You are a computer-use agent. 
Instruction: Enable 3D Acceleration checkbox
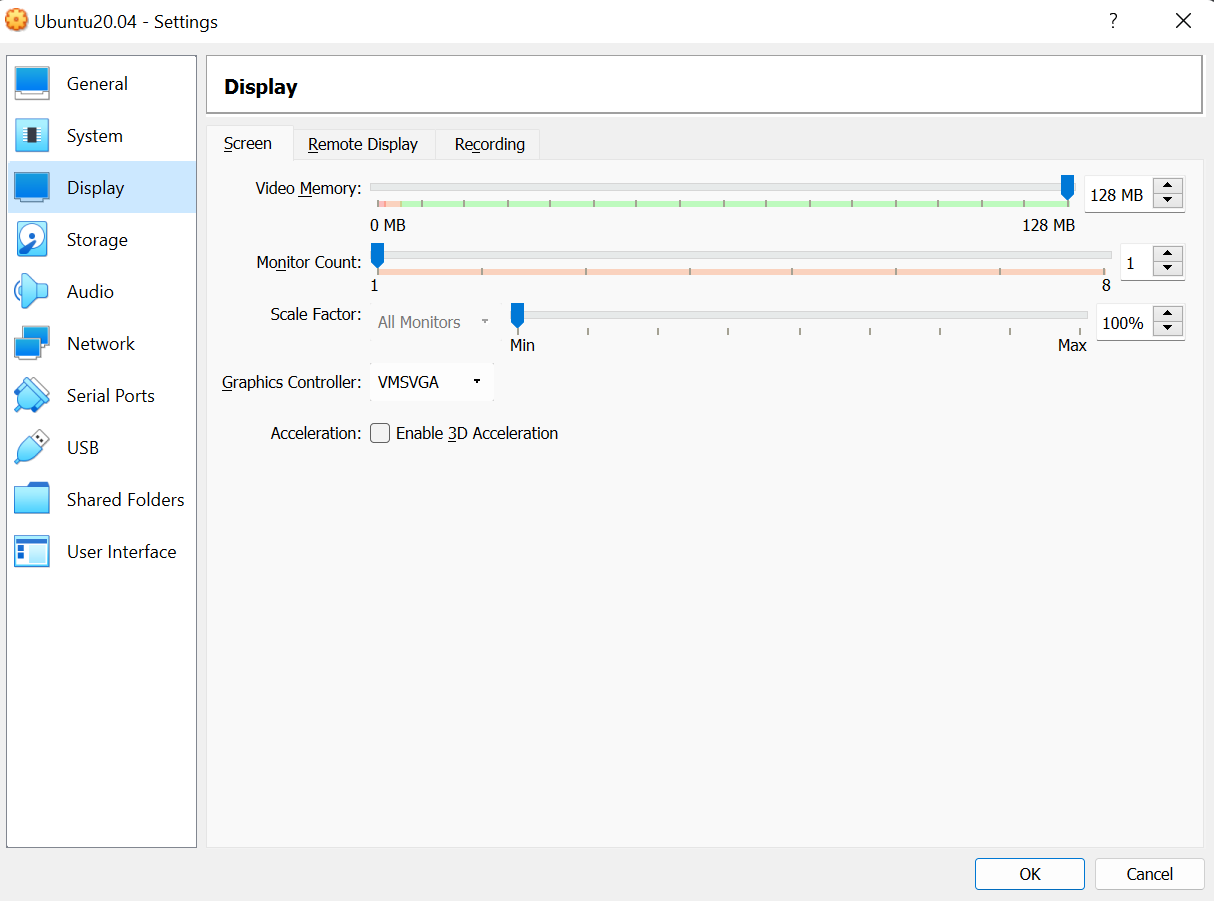[x=380, y=433]
